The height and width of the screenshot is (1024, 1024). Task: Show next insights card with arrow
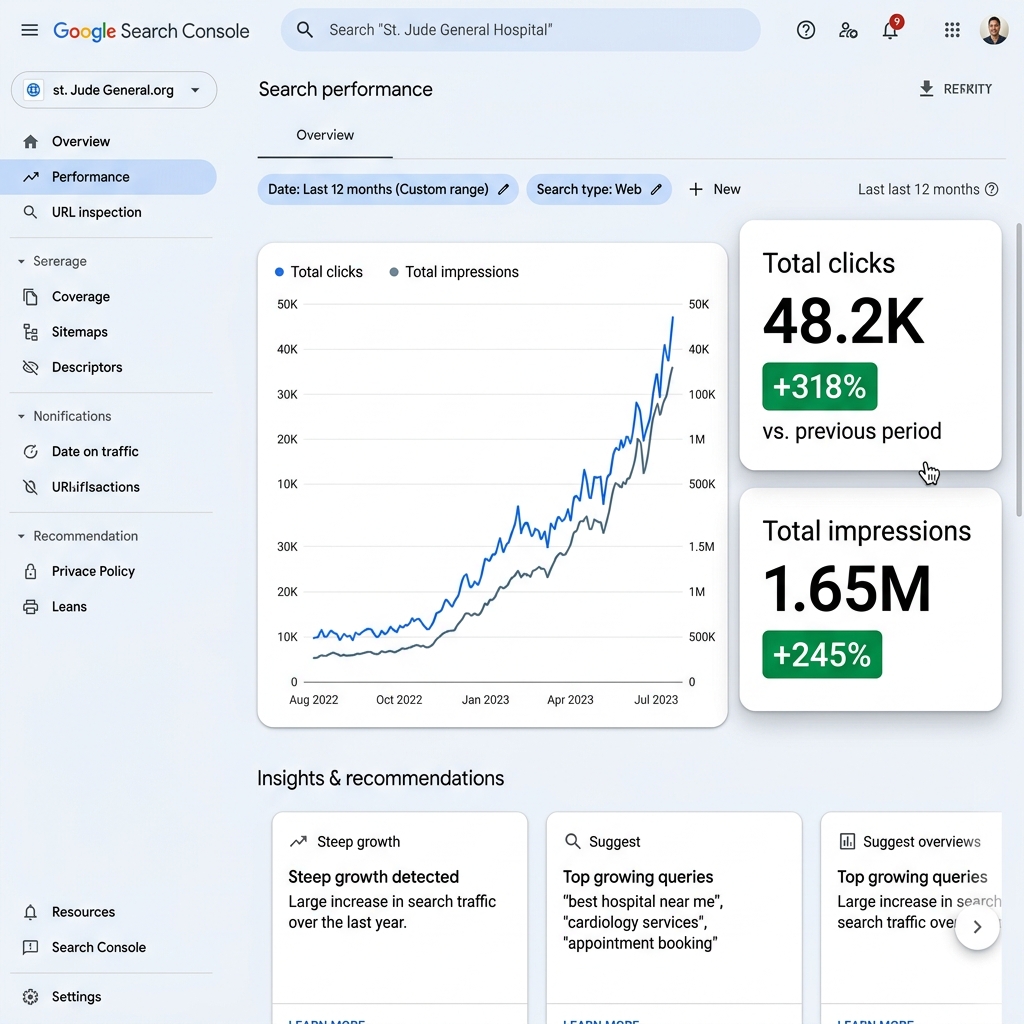[x=977, y=927]
